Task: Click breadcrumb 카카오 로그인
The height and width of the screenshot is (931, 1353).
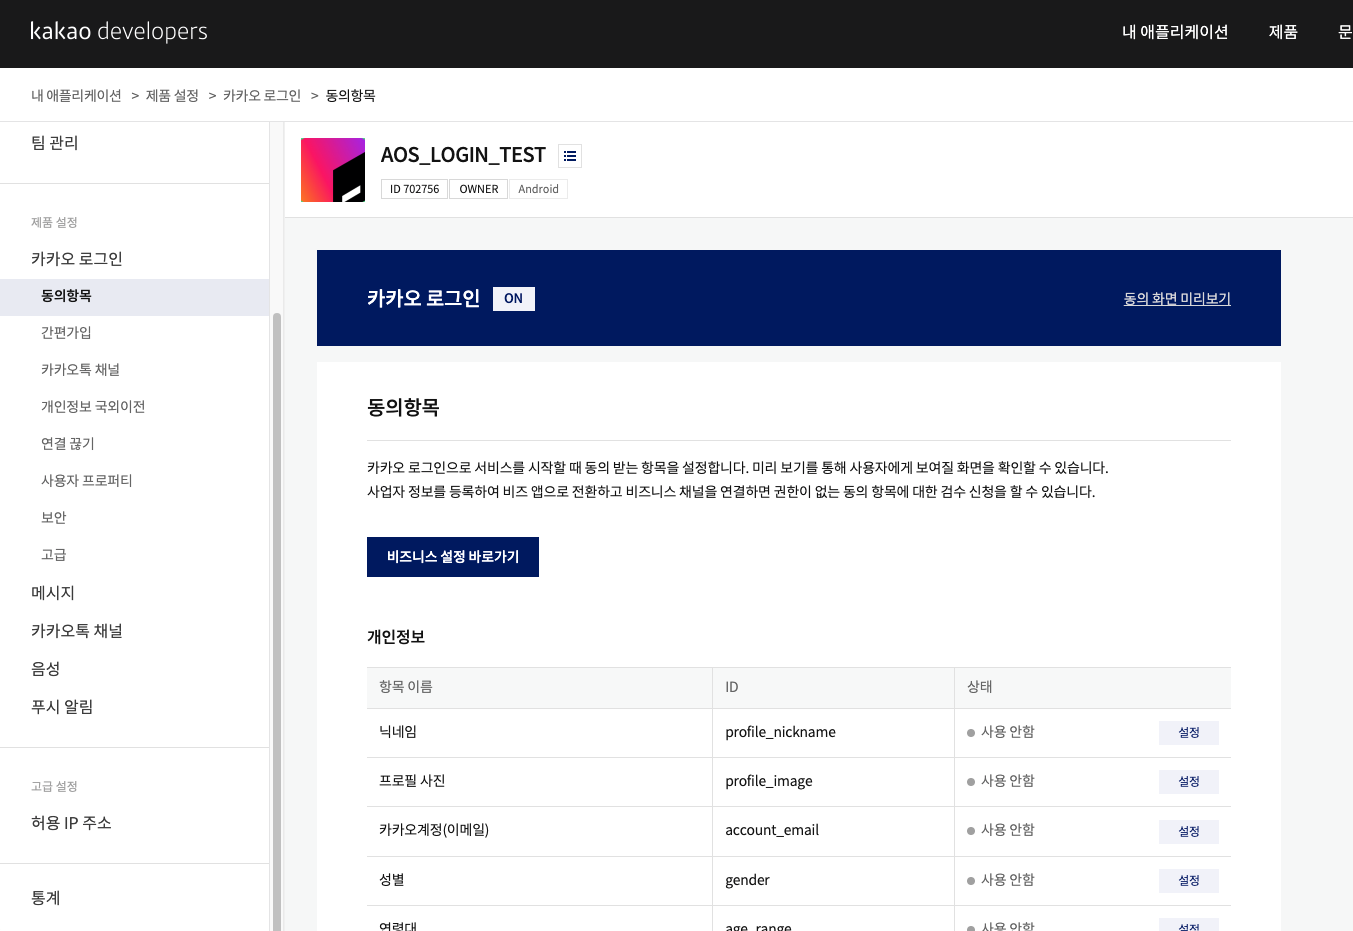Action: click(262, 96)
